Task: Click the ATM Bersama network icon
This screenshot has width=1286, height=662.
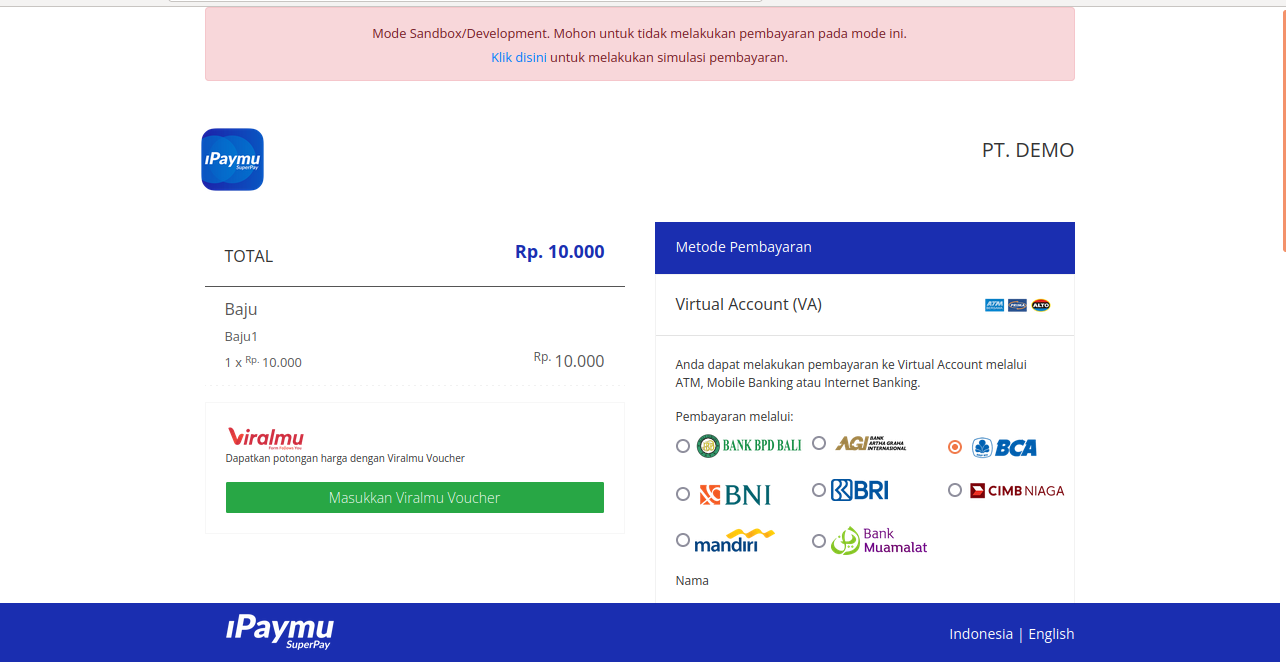Action: tap(994, 305)
